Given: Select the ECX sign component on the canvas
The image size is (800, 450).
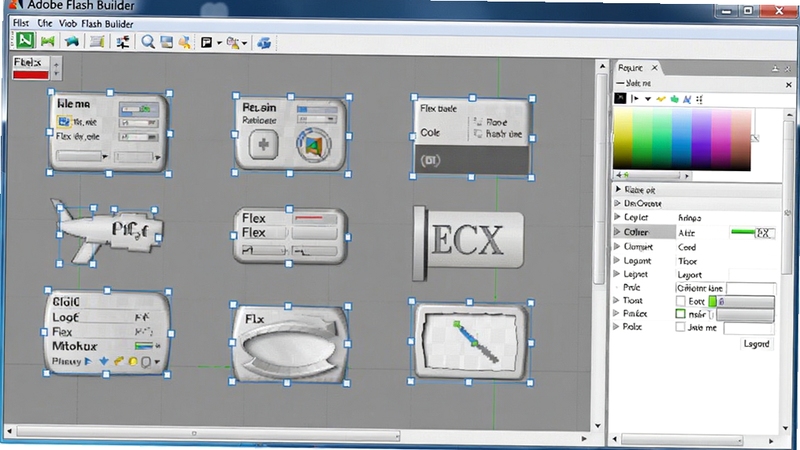Looking at the screenshot, I should click(x=468, y=241).
